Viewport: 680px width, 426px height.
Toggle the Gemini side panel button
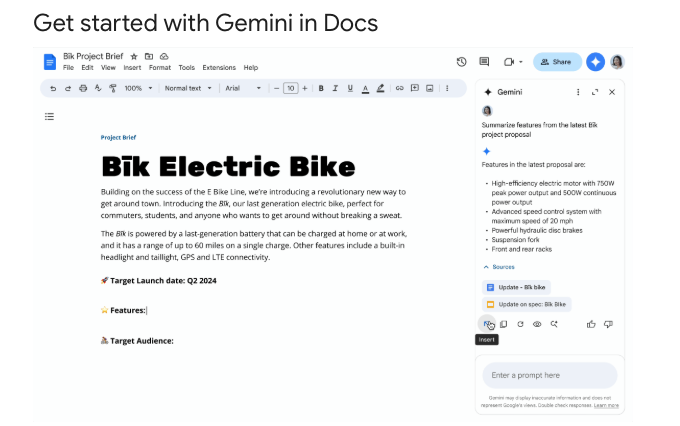pos(595,62)
